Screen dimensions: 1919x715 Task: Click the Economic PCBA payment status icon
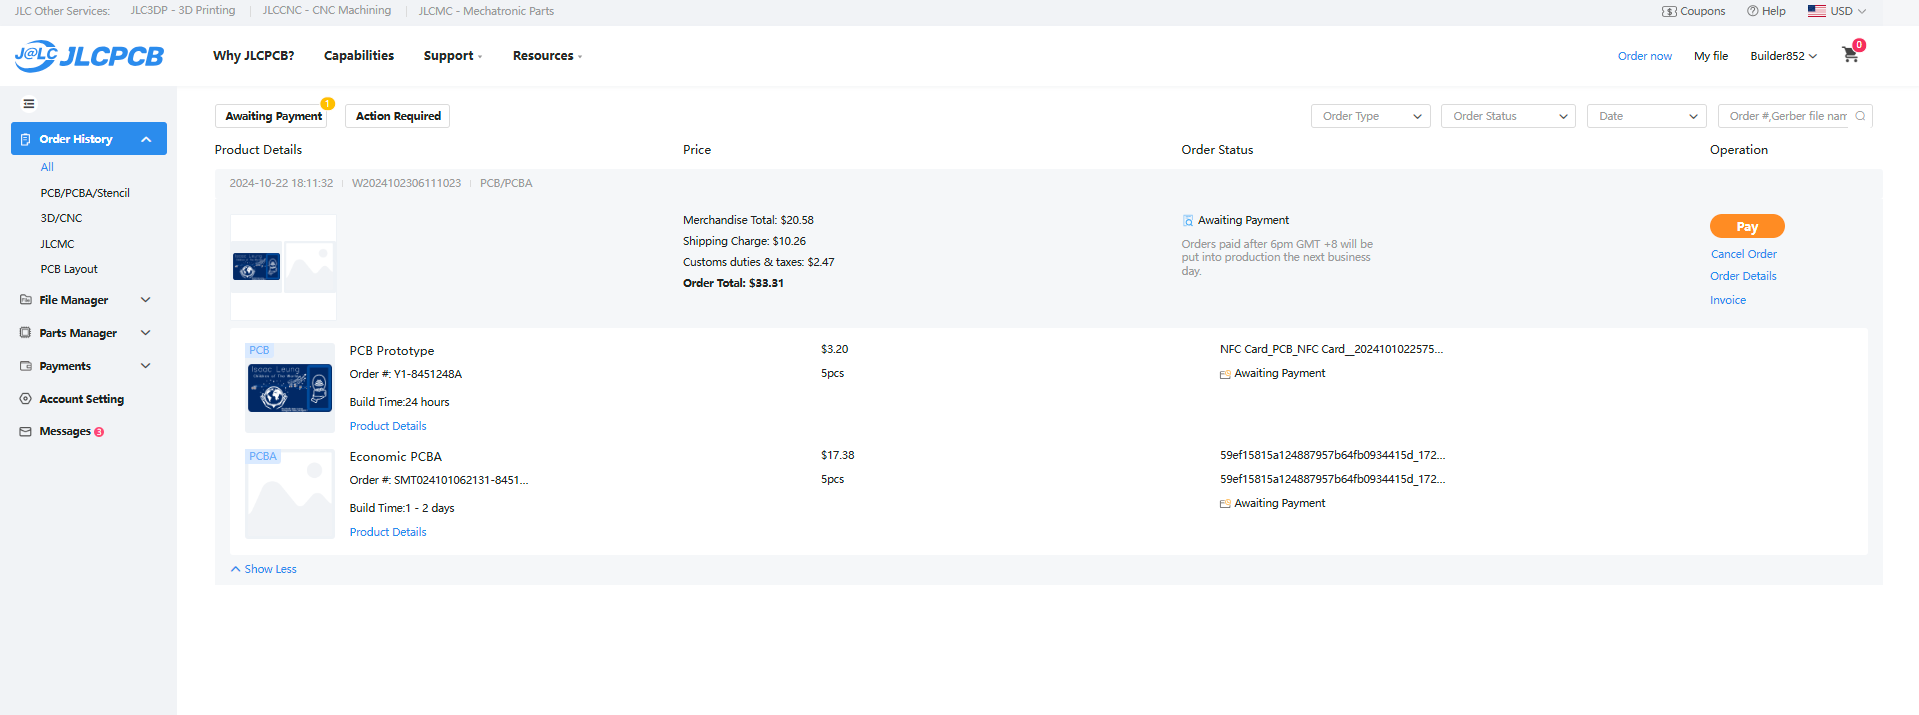click(x=1225, y=504)
